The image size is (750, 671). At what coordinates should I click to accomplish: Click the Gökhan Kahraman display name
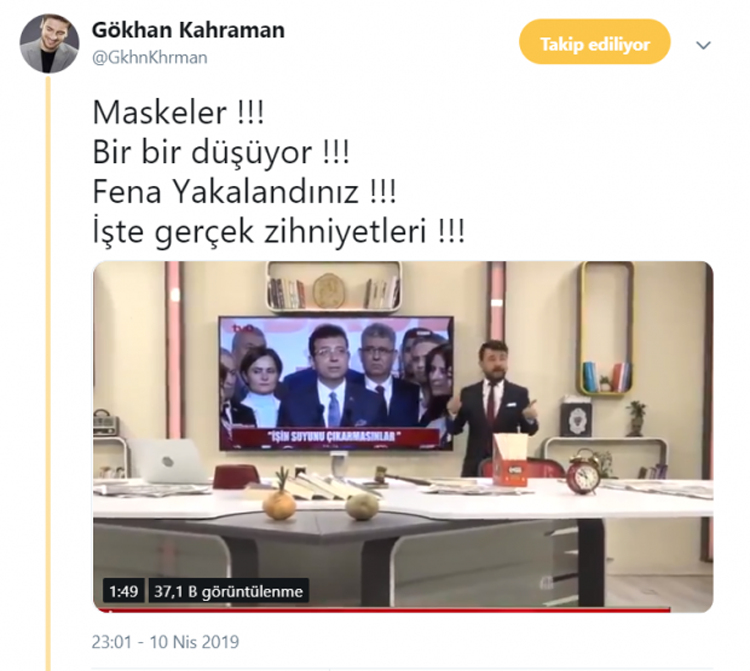pos(188,30)
